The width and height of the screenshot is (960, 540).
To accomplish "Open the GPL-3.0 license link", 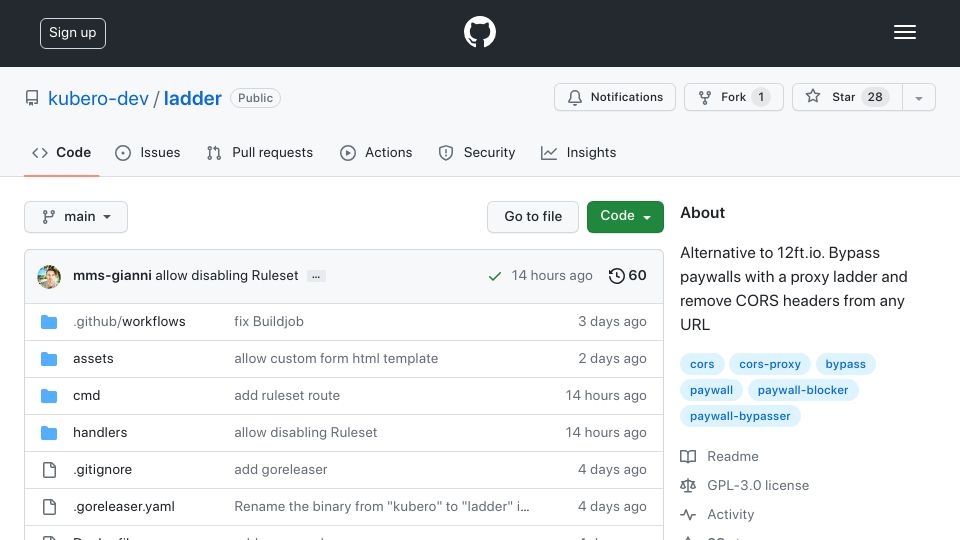I will click(x=758, y=486).
